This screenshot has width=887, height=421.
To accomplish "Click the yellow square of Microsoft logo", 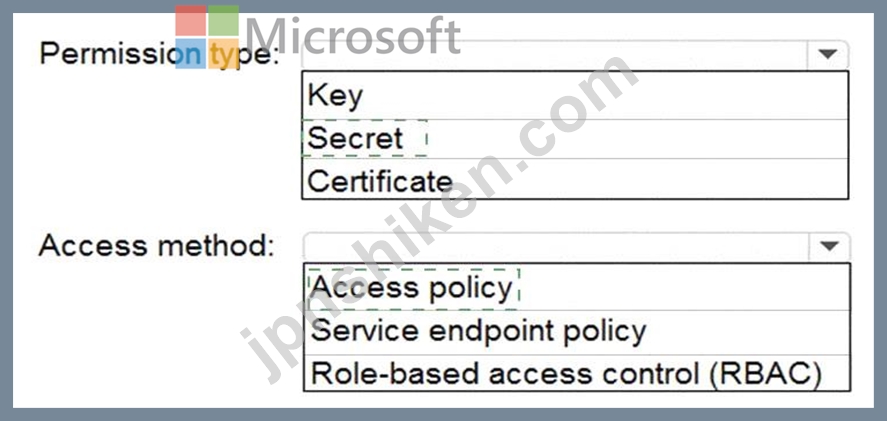I will coord(223,54).
